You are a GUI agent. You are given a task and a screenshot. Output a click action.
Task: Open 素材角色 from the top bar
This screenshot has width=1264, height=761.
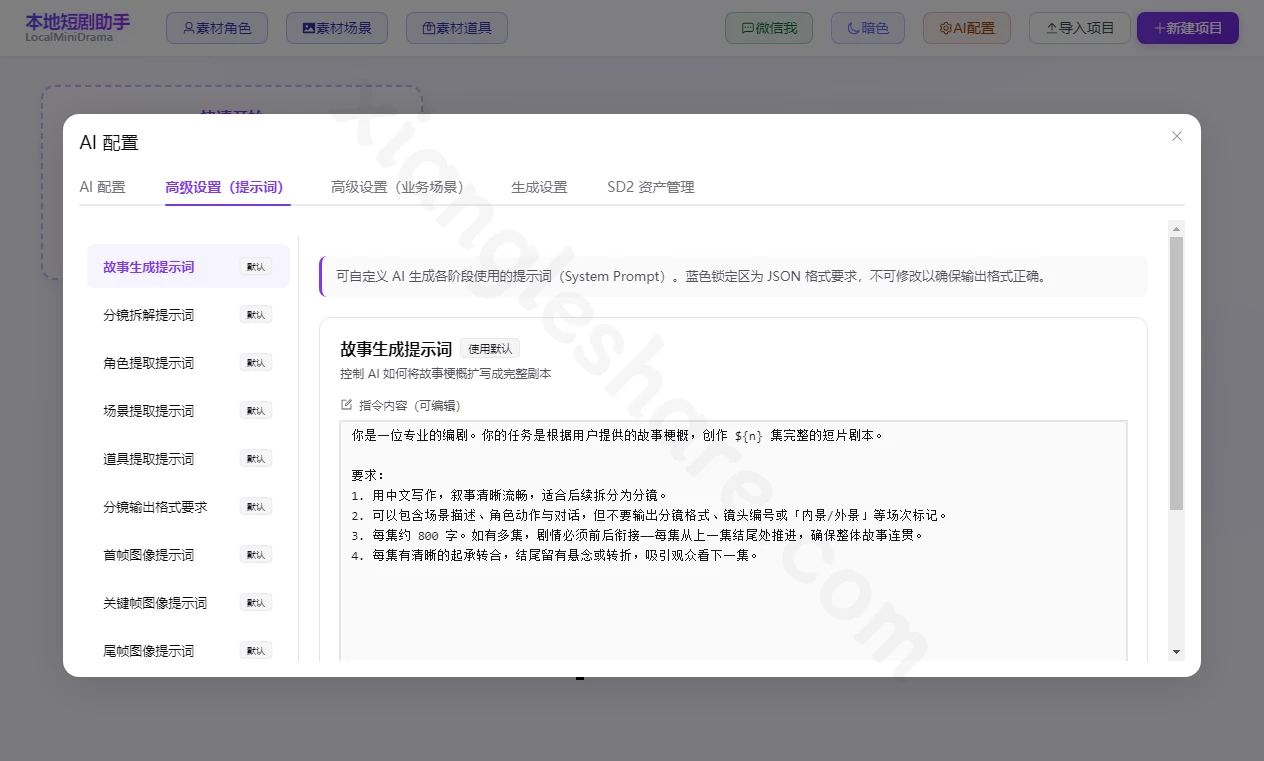click(x=217, y=28)
